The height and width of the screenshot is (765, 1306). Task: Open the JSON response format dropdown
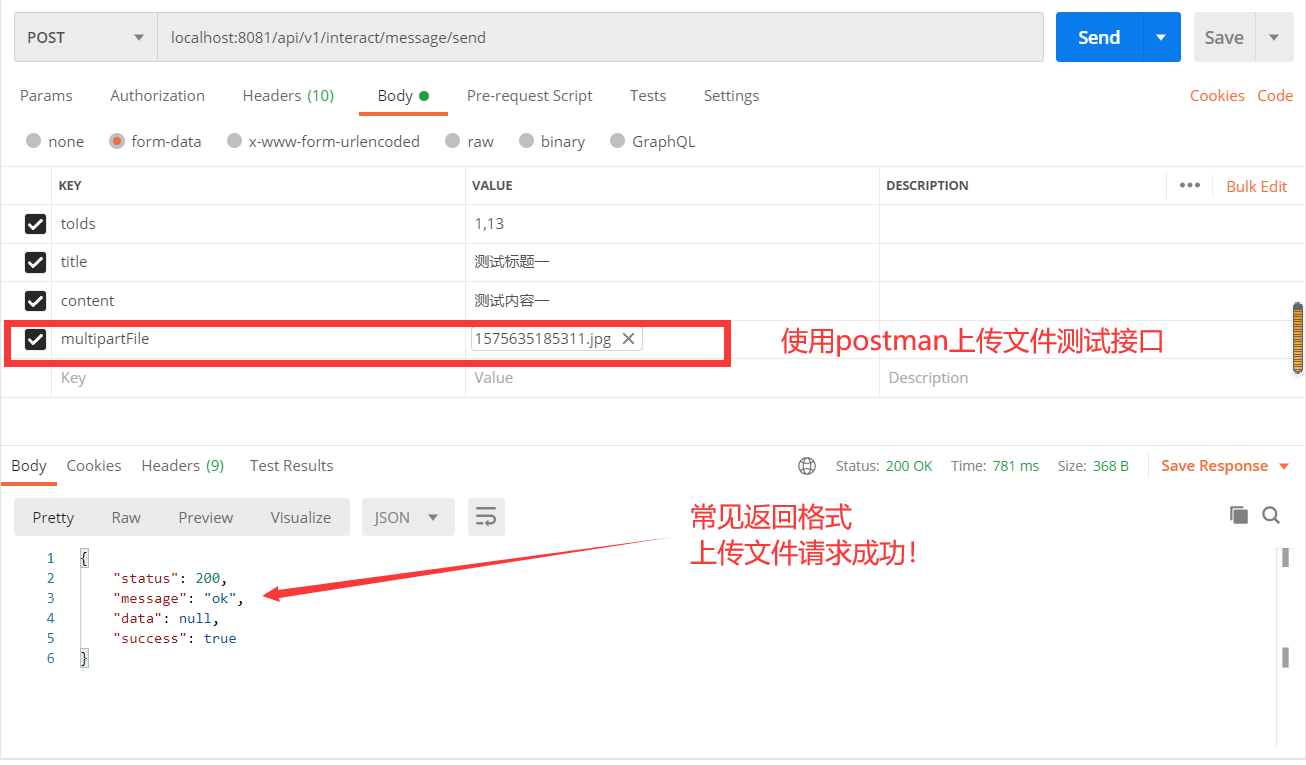(x=407, y=516)
